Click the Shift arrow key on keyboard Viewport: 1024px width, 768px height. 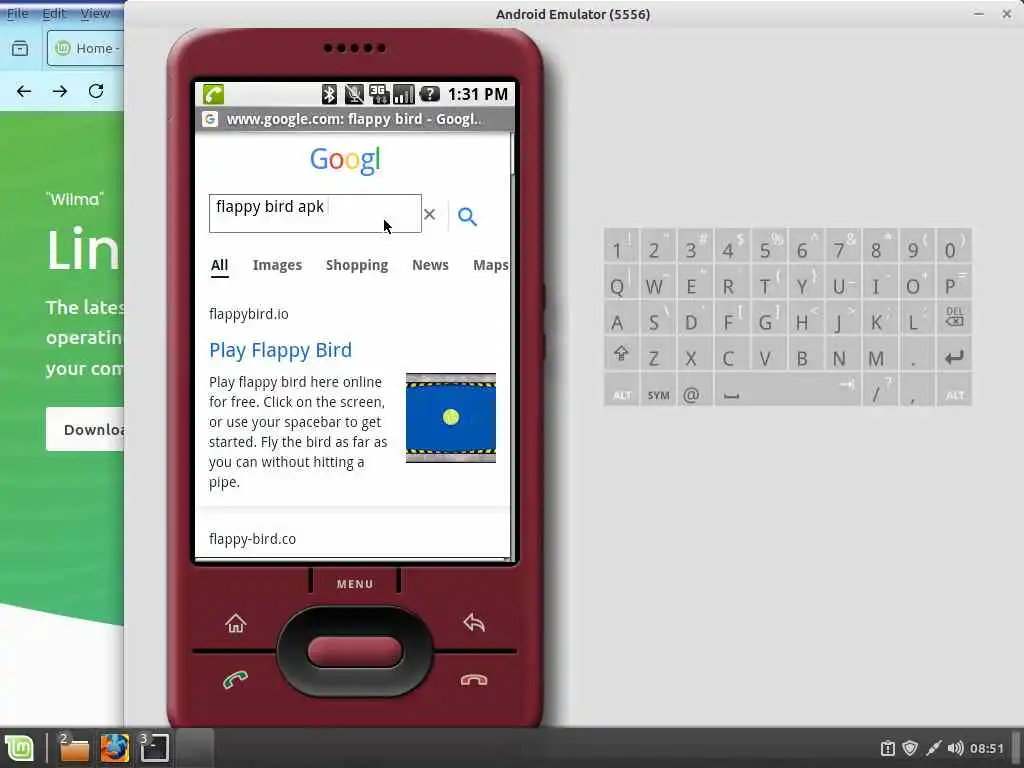click(x=621, y=355)
